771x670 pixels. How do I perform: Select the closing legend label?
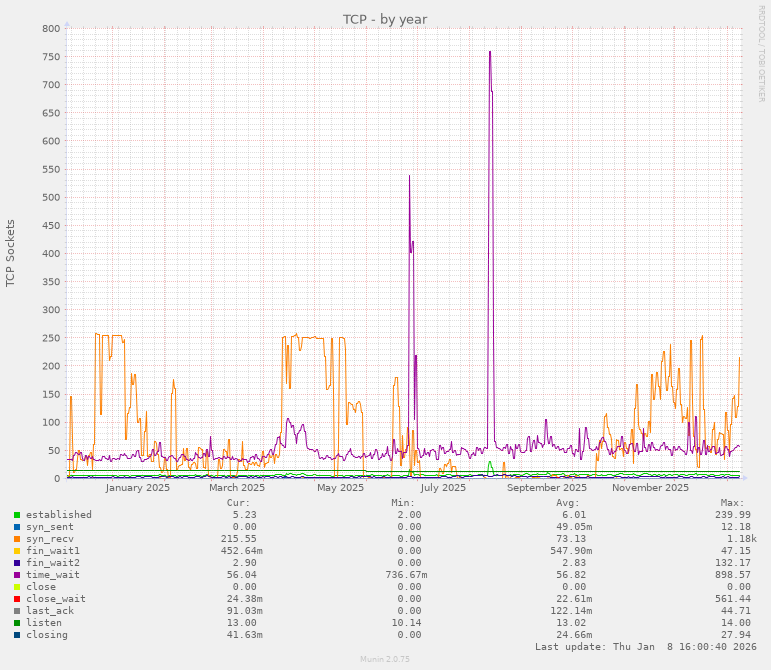click(x=47, y=635)
